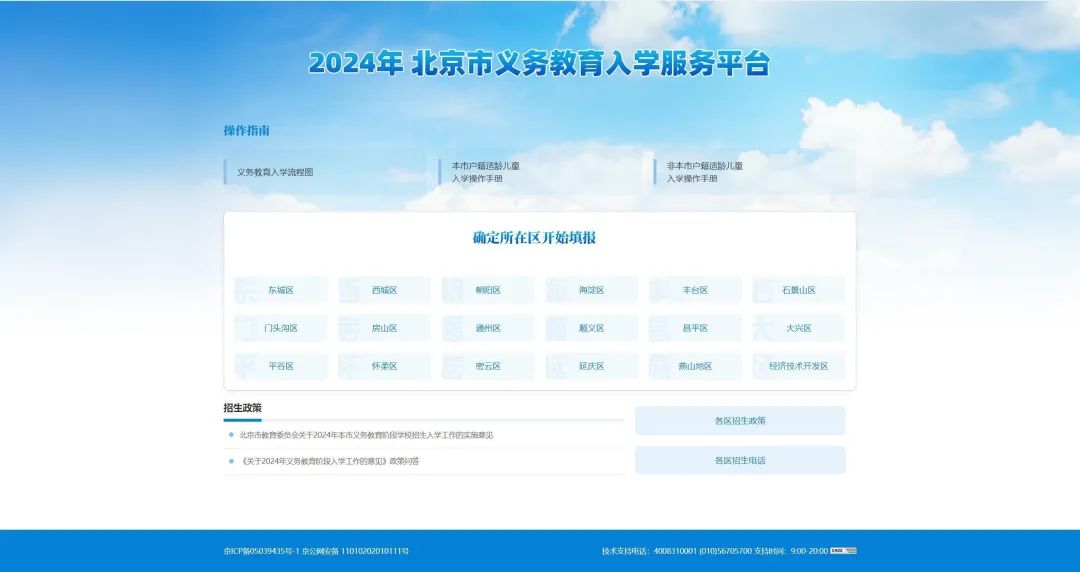1080x572 pixels.
Task: Select 燕山地区 district
Action: (695, 366)
